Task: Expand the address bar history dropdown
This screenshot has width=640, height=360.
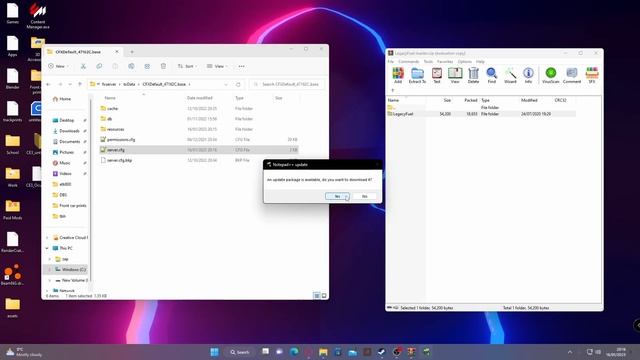Action: [x=226, y=84]
